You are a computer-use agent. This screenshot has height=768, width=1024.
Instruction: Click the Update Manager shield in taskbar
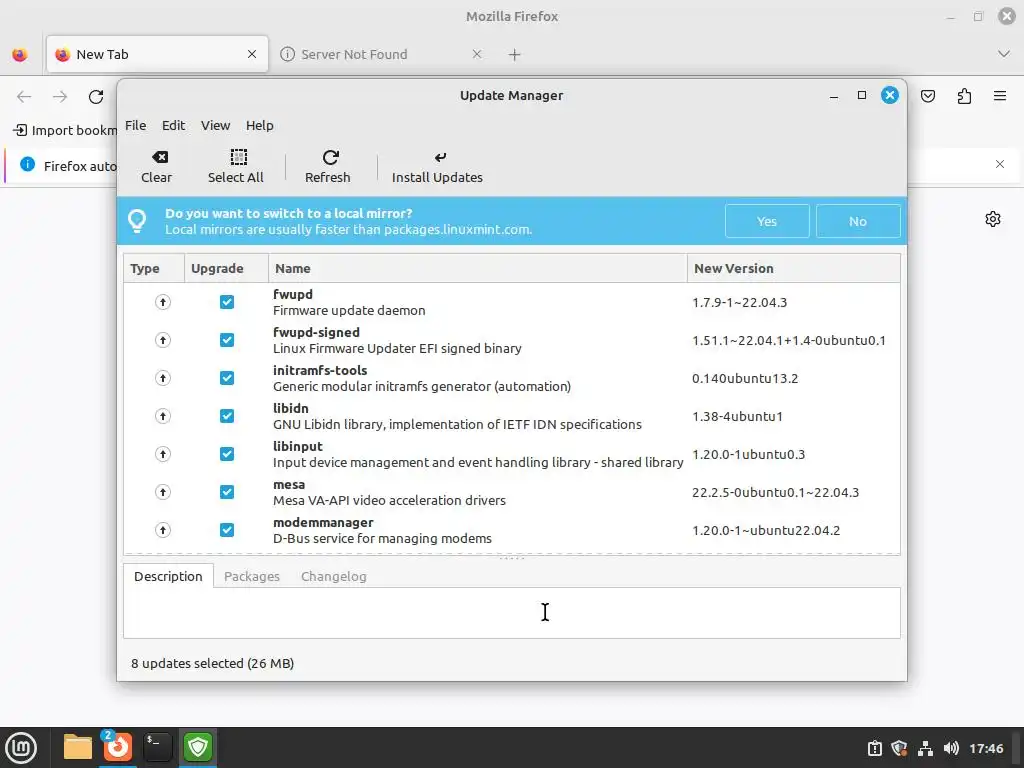click(x=198, y=746)
